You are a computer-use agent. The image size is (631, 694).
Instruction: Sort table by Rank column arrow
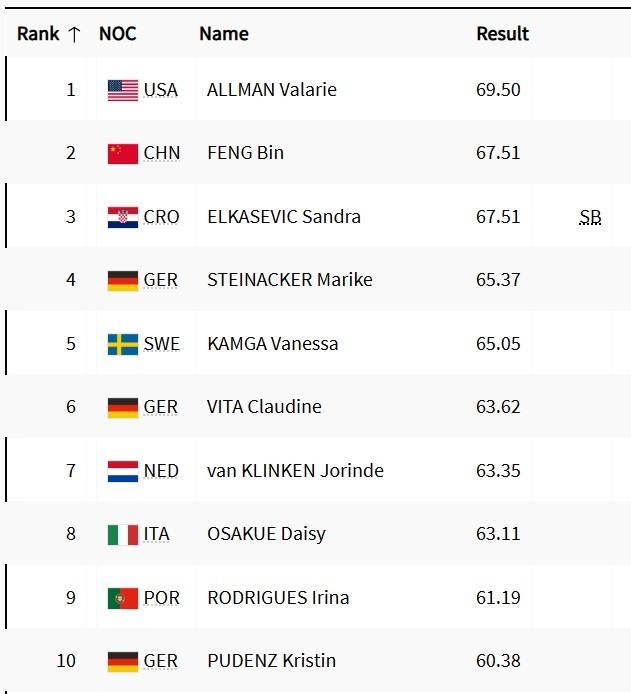pyautogui.click(x=74, y=34)
